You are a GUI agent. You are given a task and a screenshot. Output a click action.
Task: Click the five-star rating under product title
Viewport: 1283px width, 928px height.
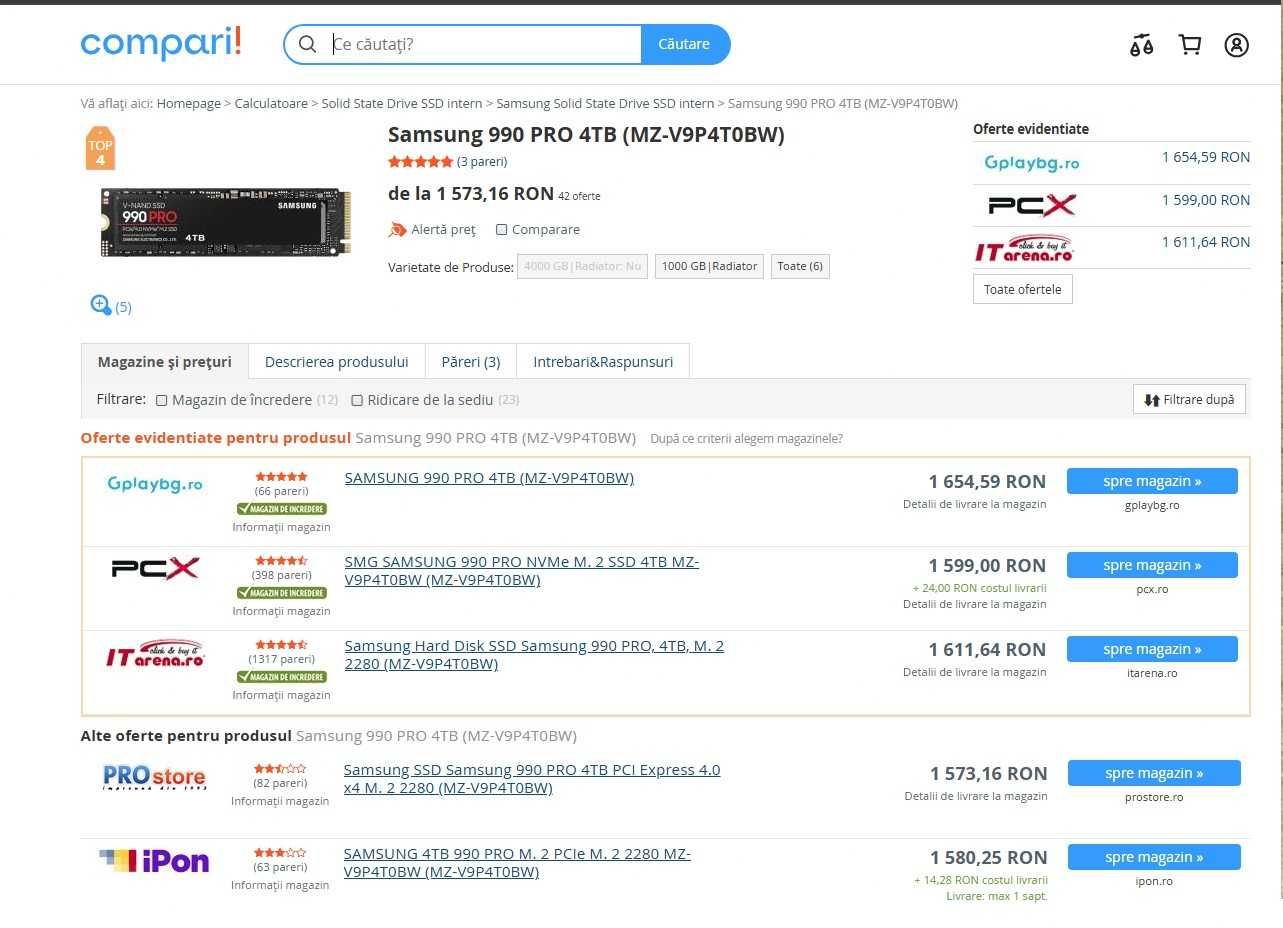[x=420, y=161]
